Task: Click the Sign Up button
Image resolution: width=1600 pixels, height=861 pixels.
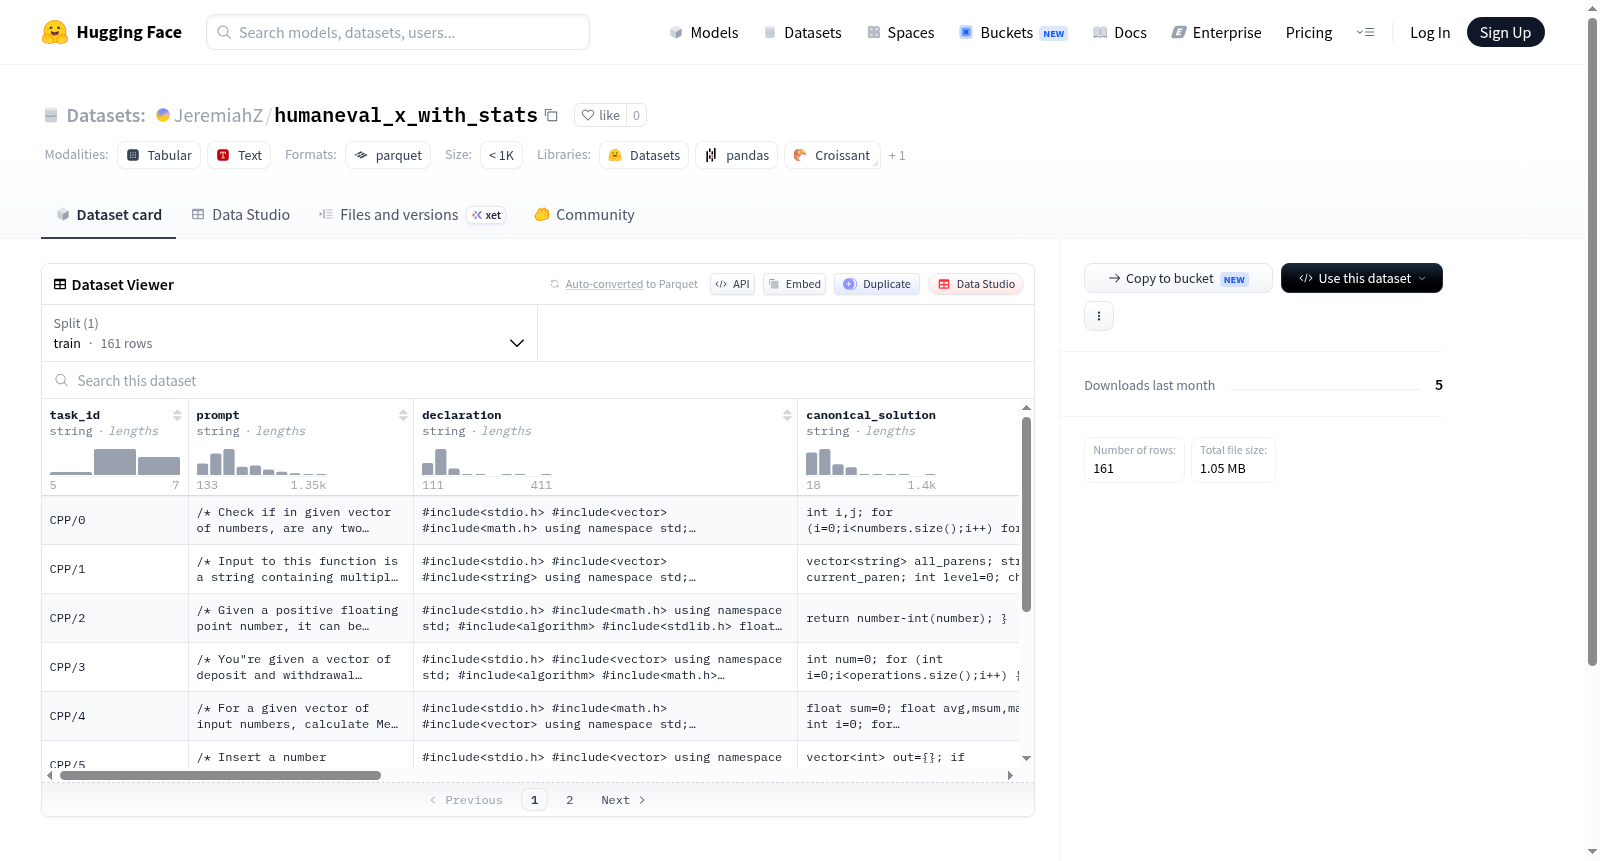Action: (x=1505, y=32)
